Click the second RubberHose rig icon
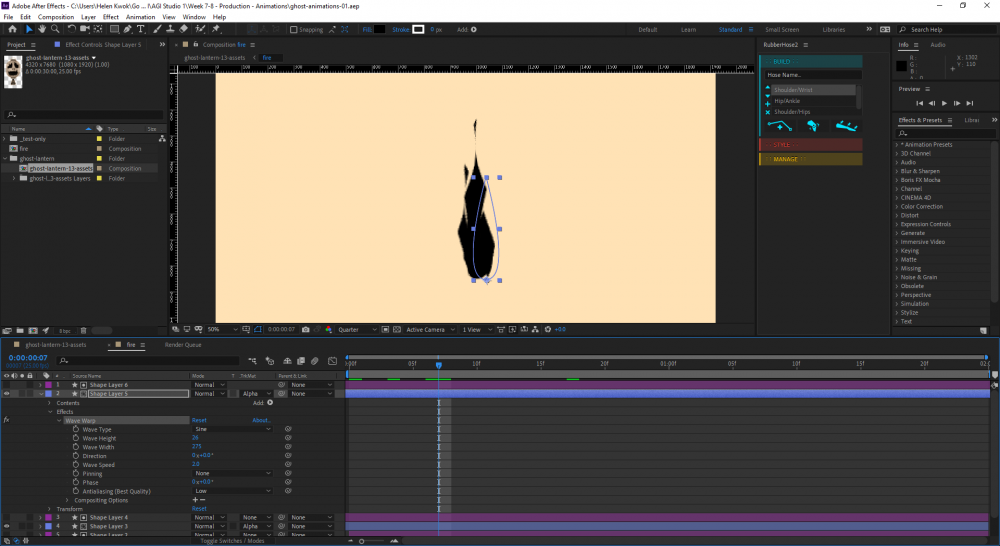This screenshot has height=546, width=1000. click(812, 126)
